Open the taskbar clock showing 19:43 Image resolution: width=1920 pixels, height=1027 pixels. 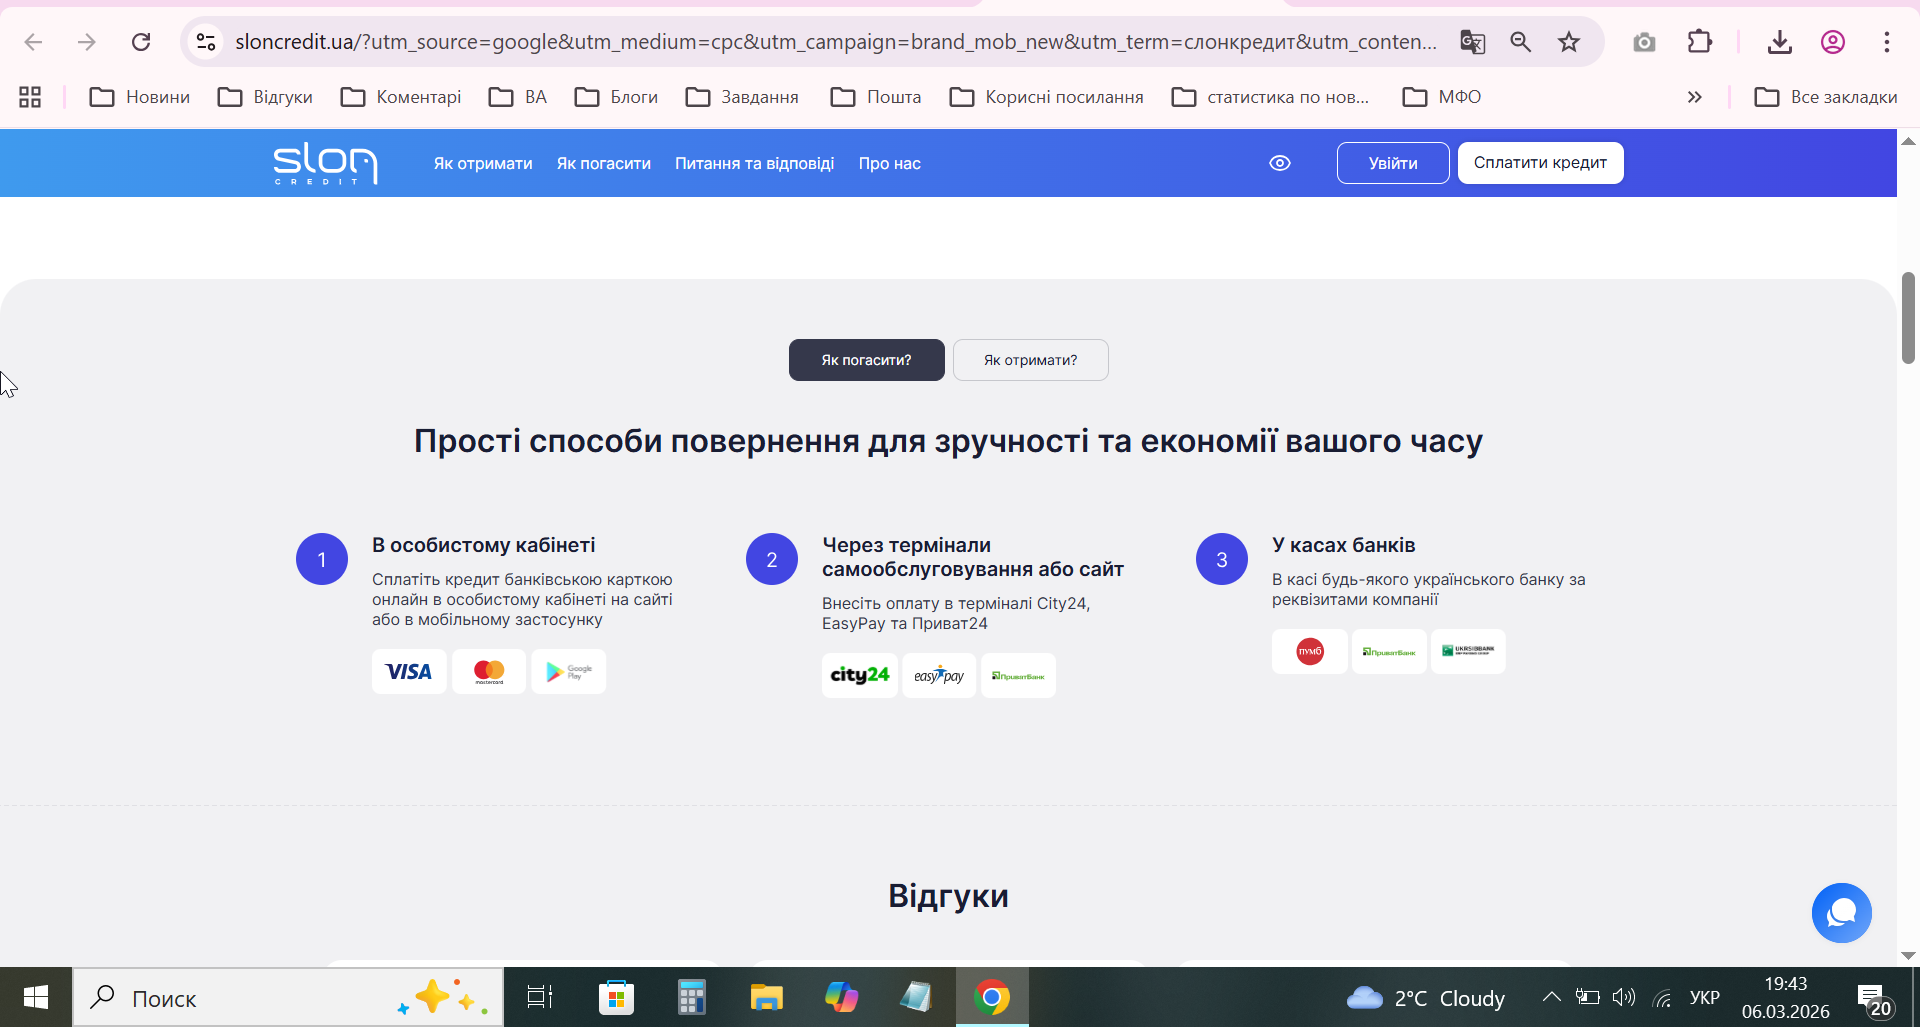tap(1786, 997)
